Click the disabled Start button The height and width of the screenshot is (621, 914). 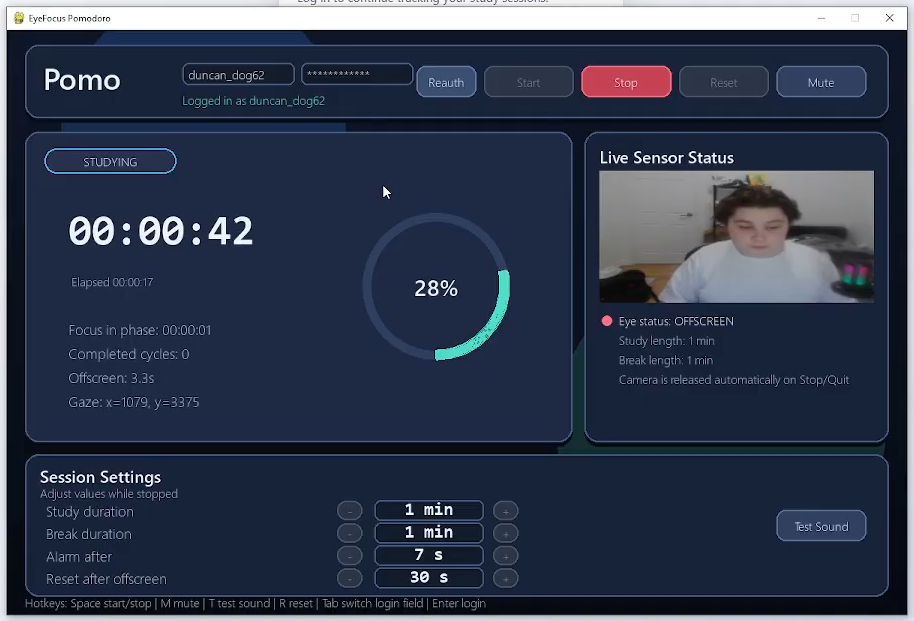[x=528, y=82]
